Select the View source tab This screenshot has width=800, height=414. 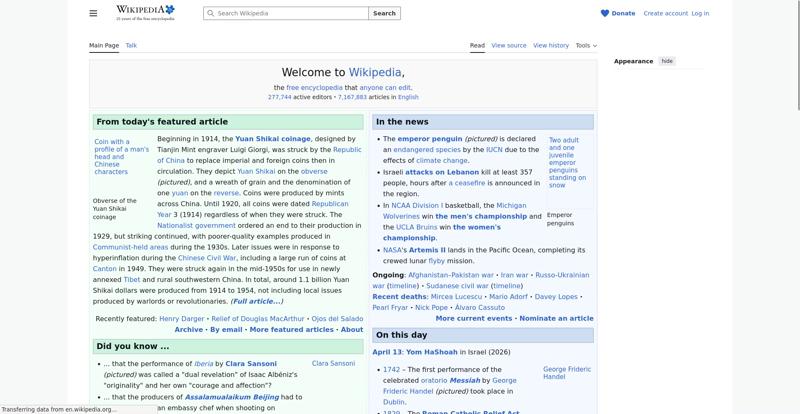point(509,45)
